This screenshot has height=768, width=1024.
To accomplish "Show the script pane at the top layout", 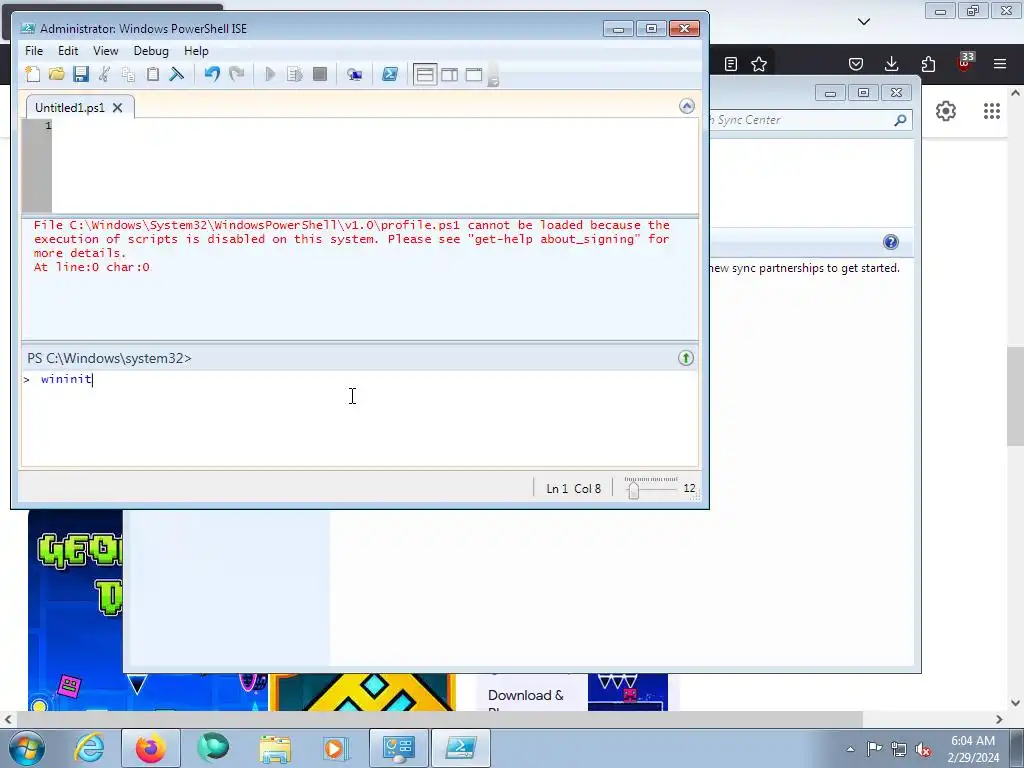I will [424, 74].
